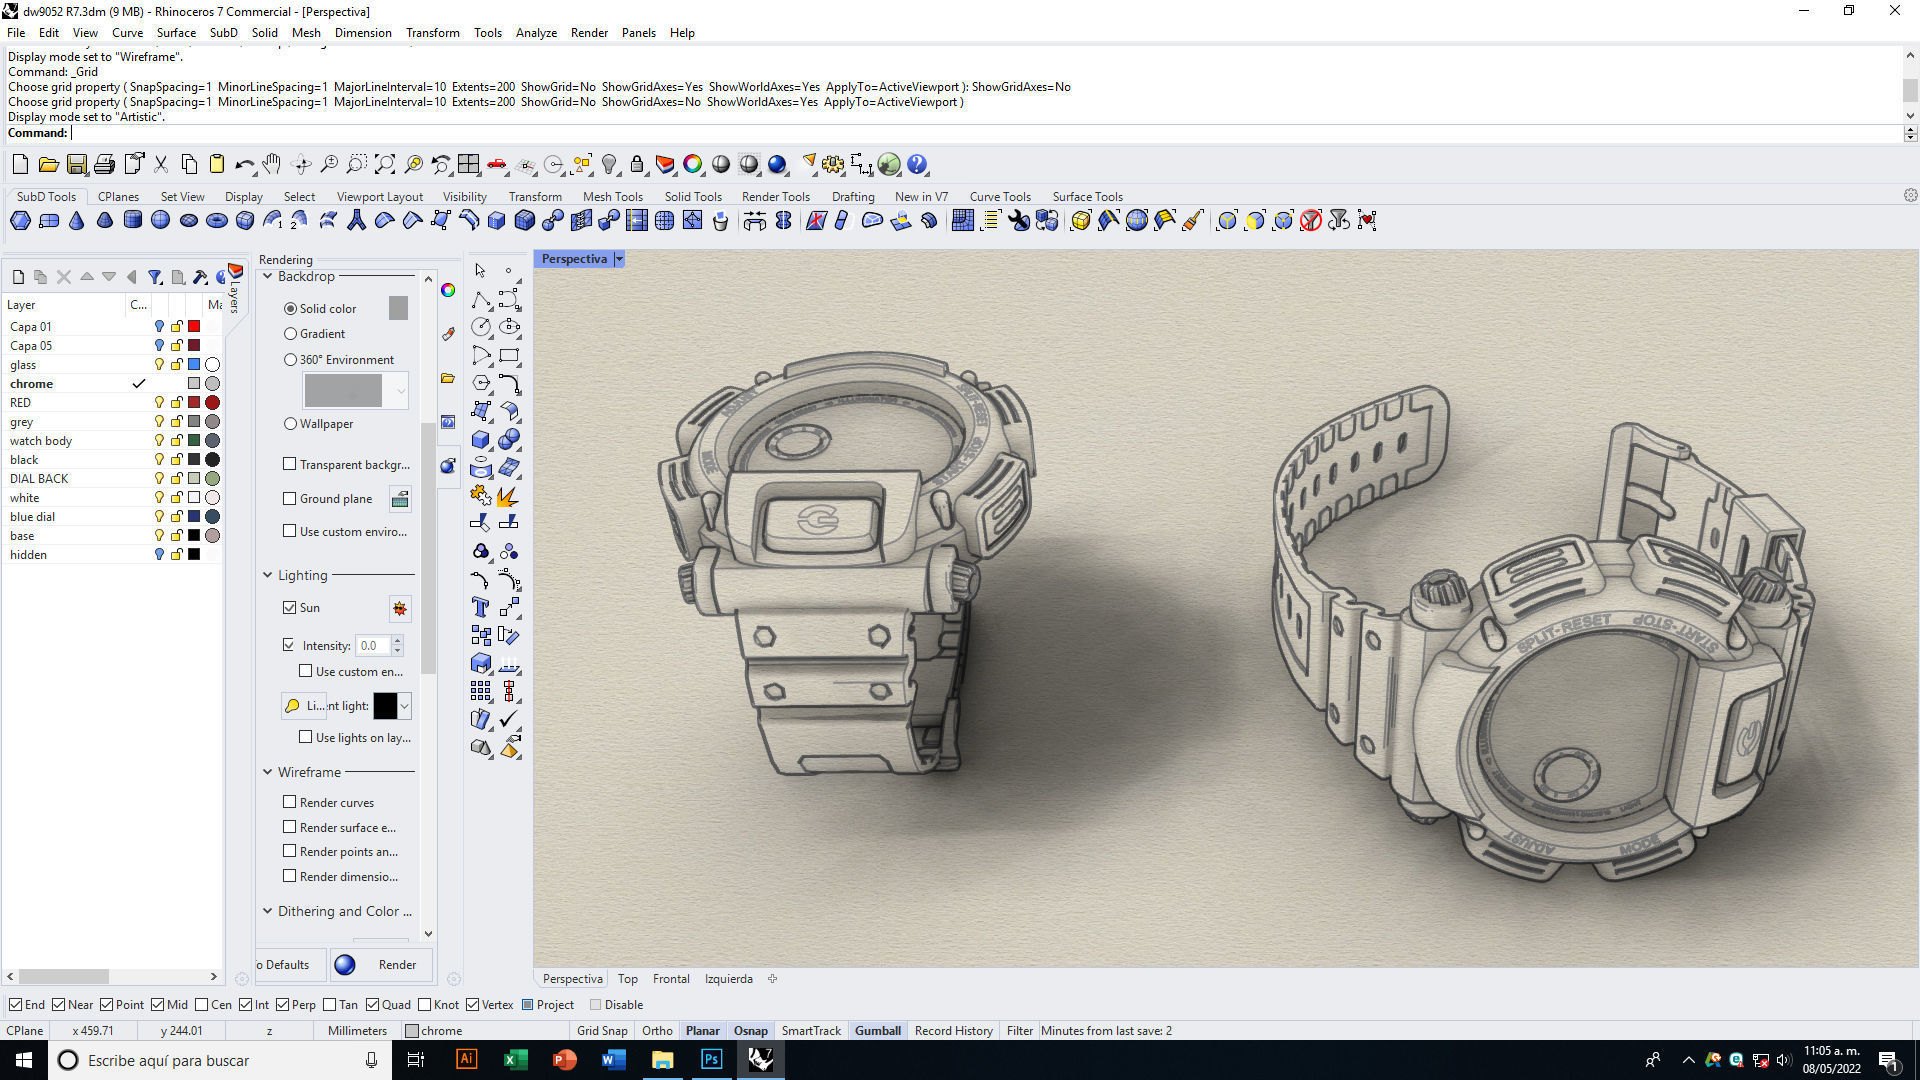Image resolution: width=1920 pixels, height=1080 pixels.
Task: Toggle SmartTrack in the status bar
Action: (x=811, y=1031)
